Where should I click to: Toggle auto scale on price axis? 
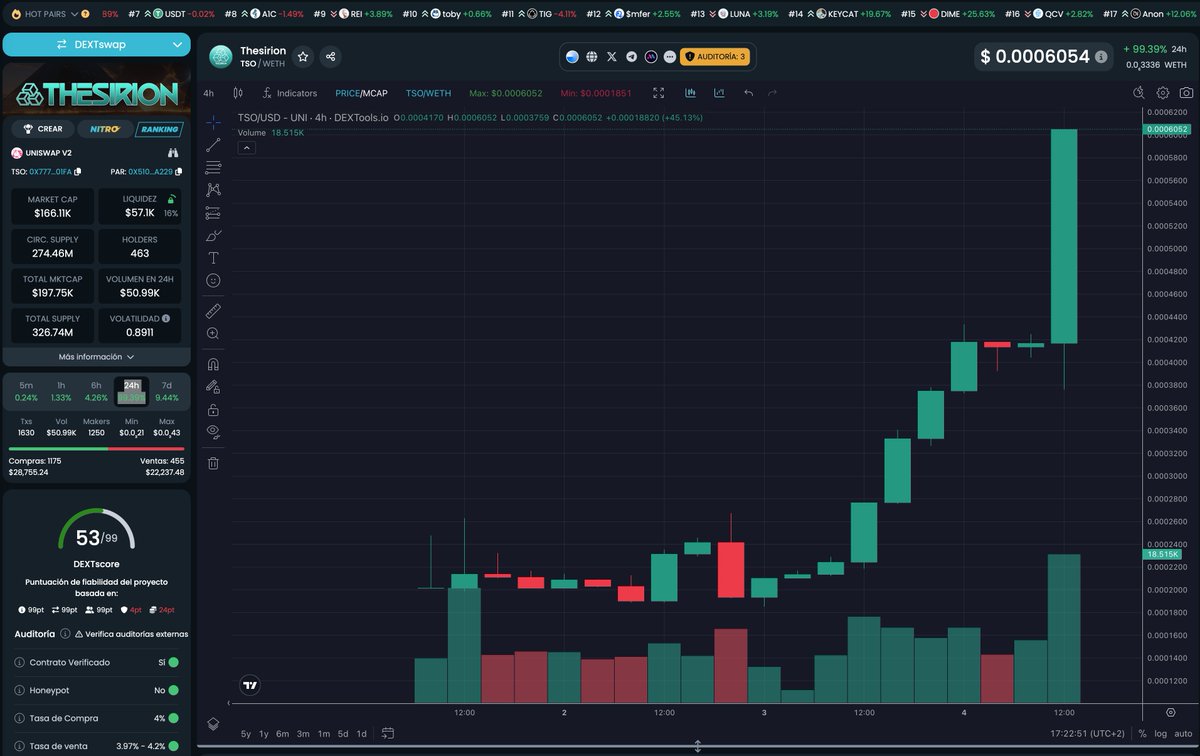1182,734
